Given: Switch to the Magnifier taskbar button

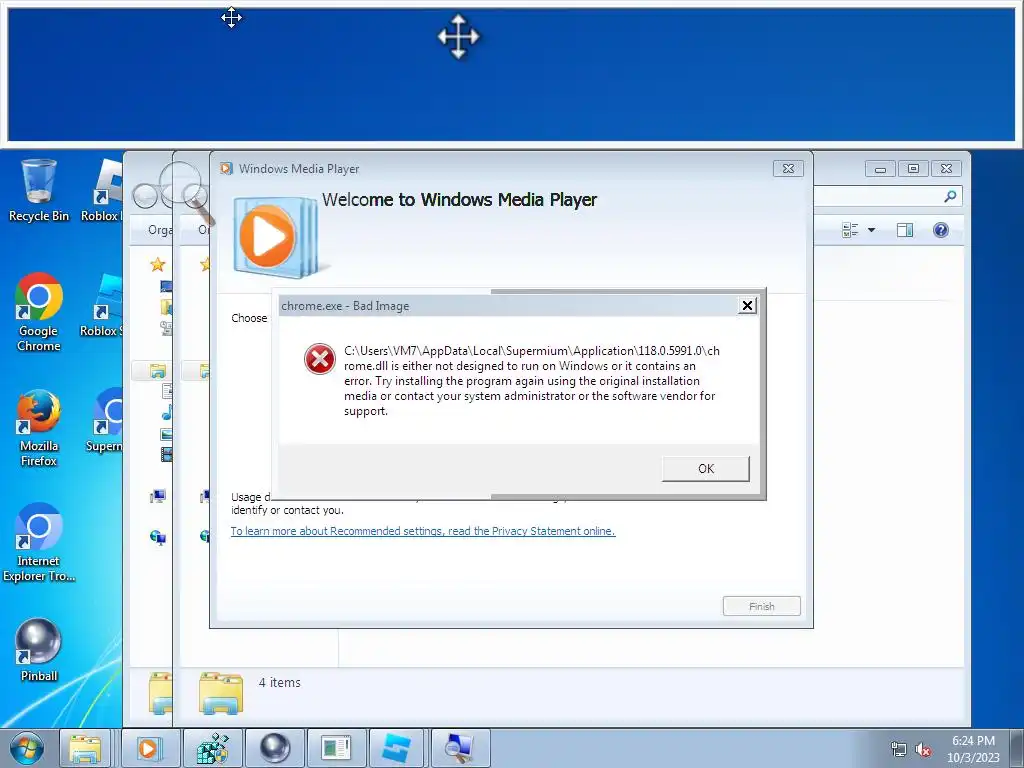Looking at the screenshot, I should 460,748.
